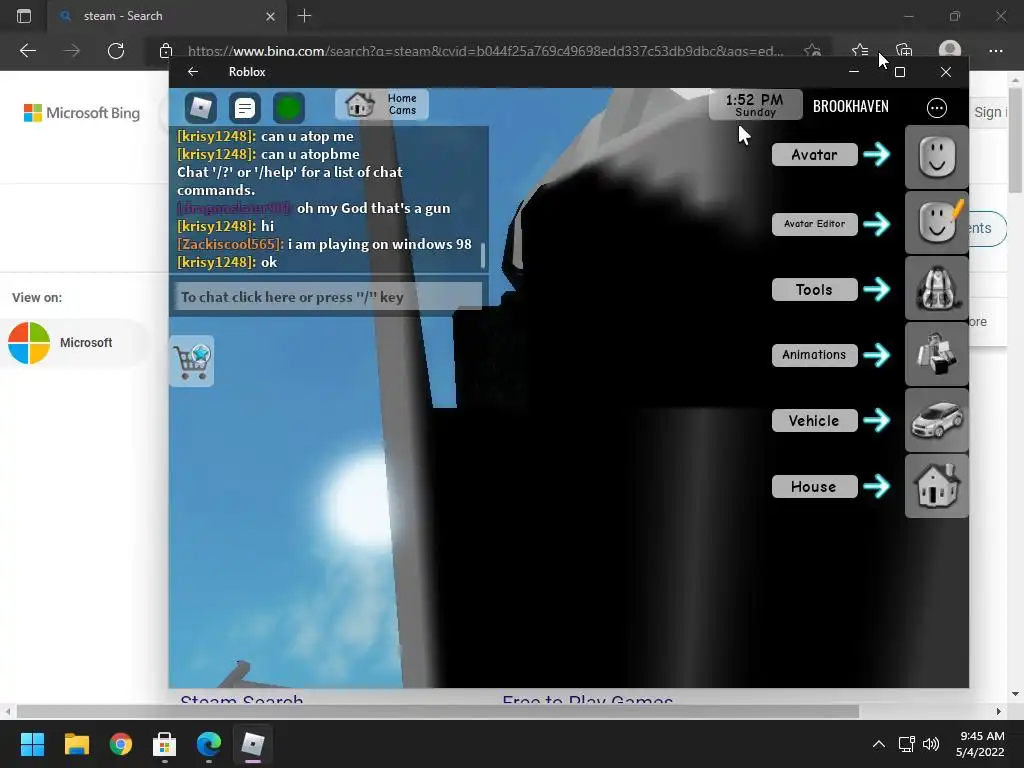The image size is (1024, 768).
Task: Open the Animations character icon
Action: coord(936,354)
